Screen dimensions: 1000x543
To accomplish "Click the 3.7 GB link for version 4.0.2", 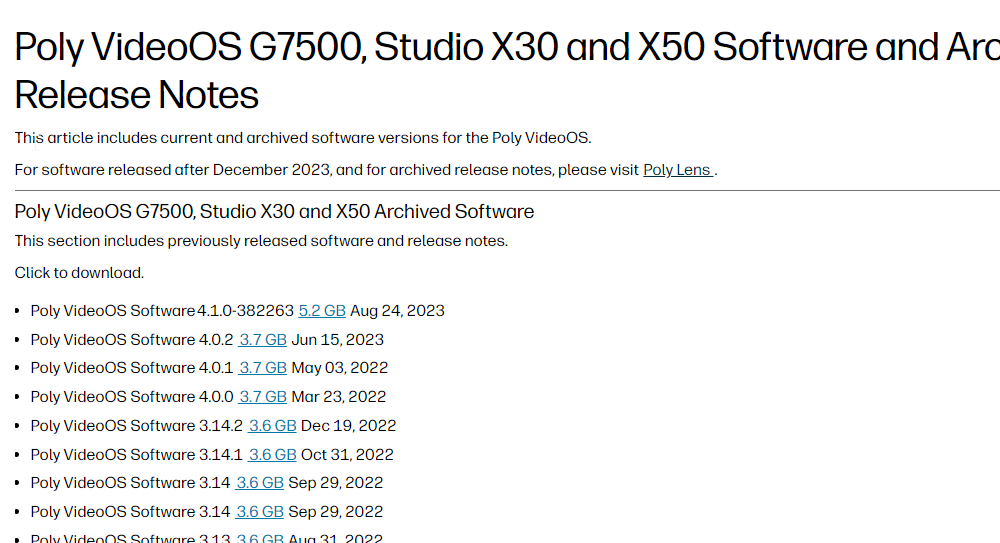I will coord(263,340).
